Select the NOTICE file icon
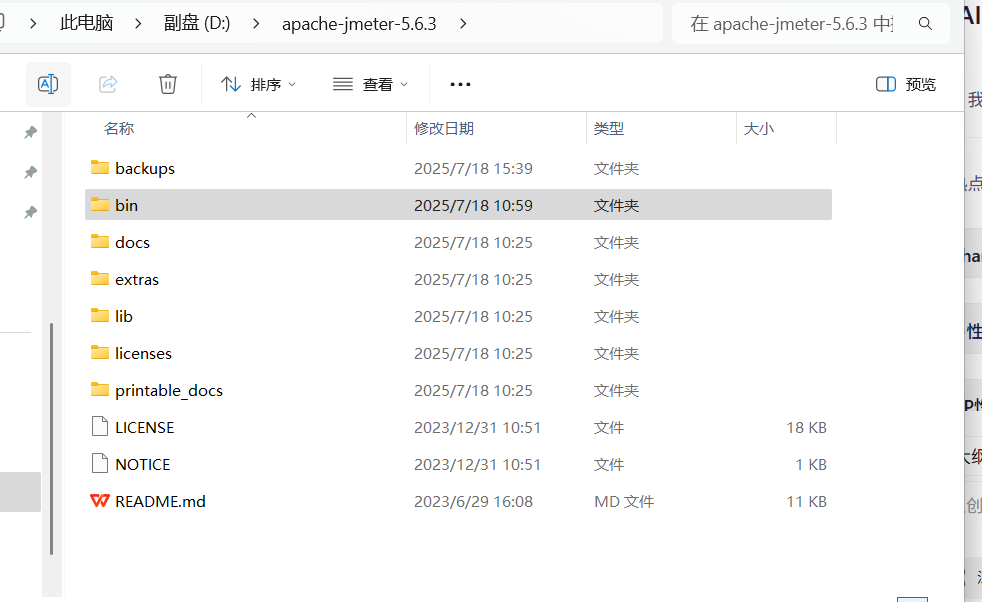Image resolution: width=982 pixels, height=602 pixels. 100,464
